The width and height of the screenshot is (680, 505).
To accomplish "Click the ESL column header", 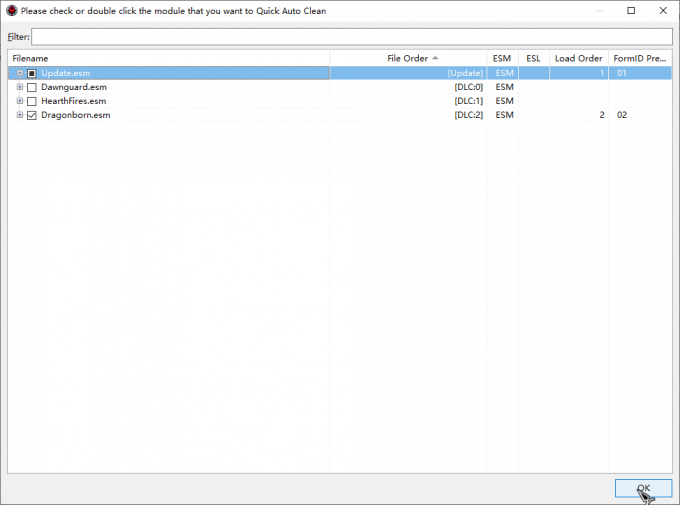I will [x=533, y=58].
